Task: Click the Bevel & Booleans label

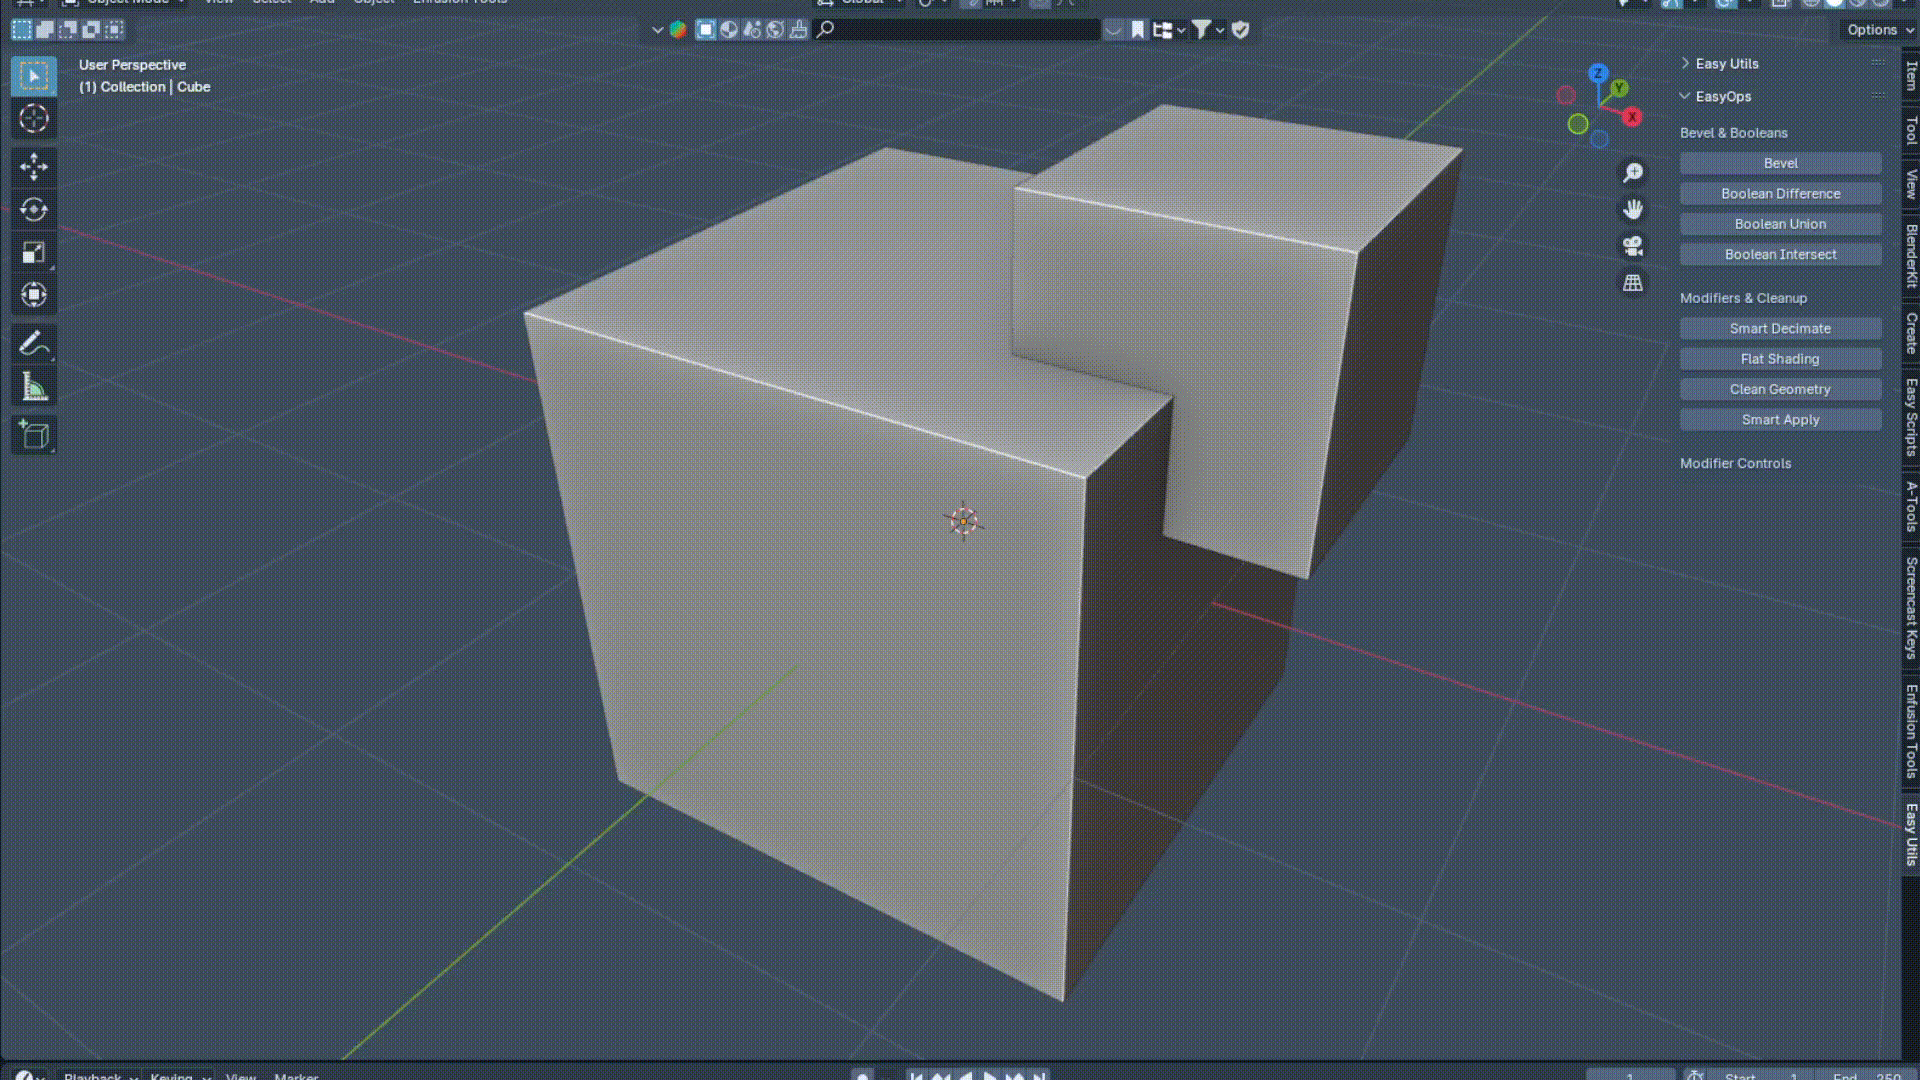Action: (1733, 133)
